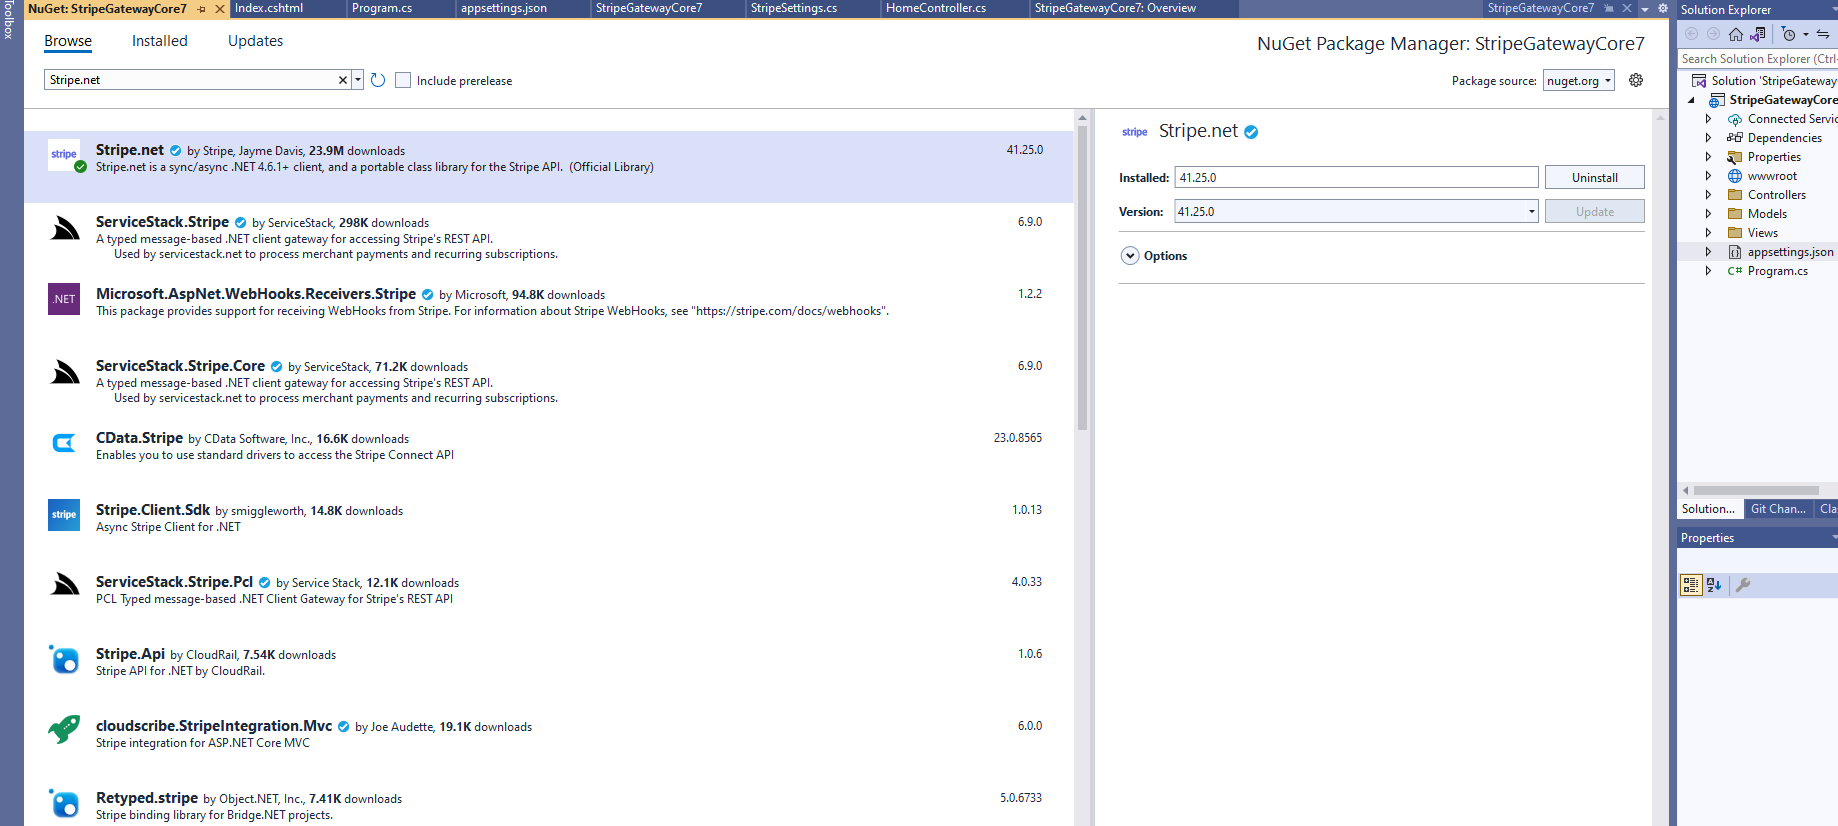The image size is (1838, 826).
Task: Click verified badge next to Stripe.net details title
Action: (x=1251, y=132)
